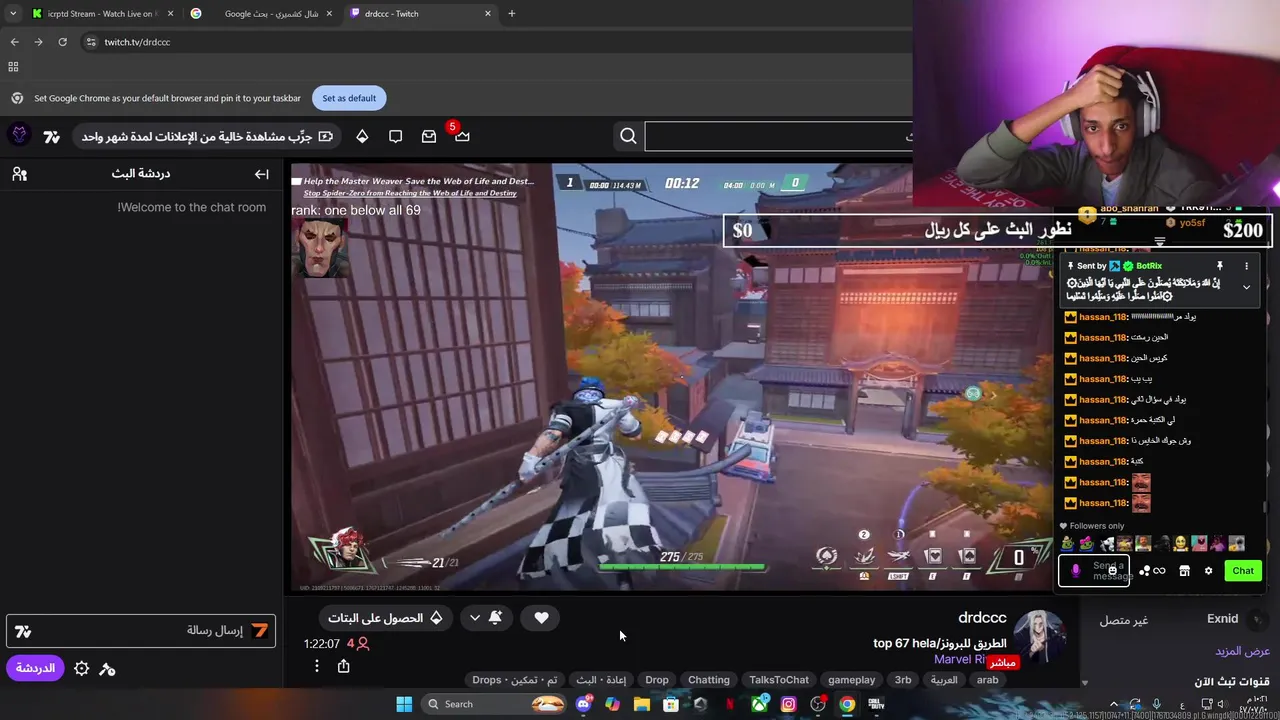1280x720 pixels.
Task: Open the user avatar menu on Twitch
Action: [19, 135]
